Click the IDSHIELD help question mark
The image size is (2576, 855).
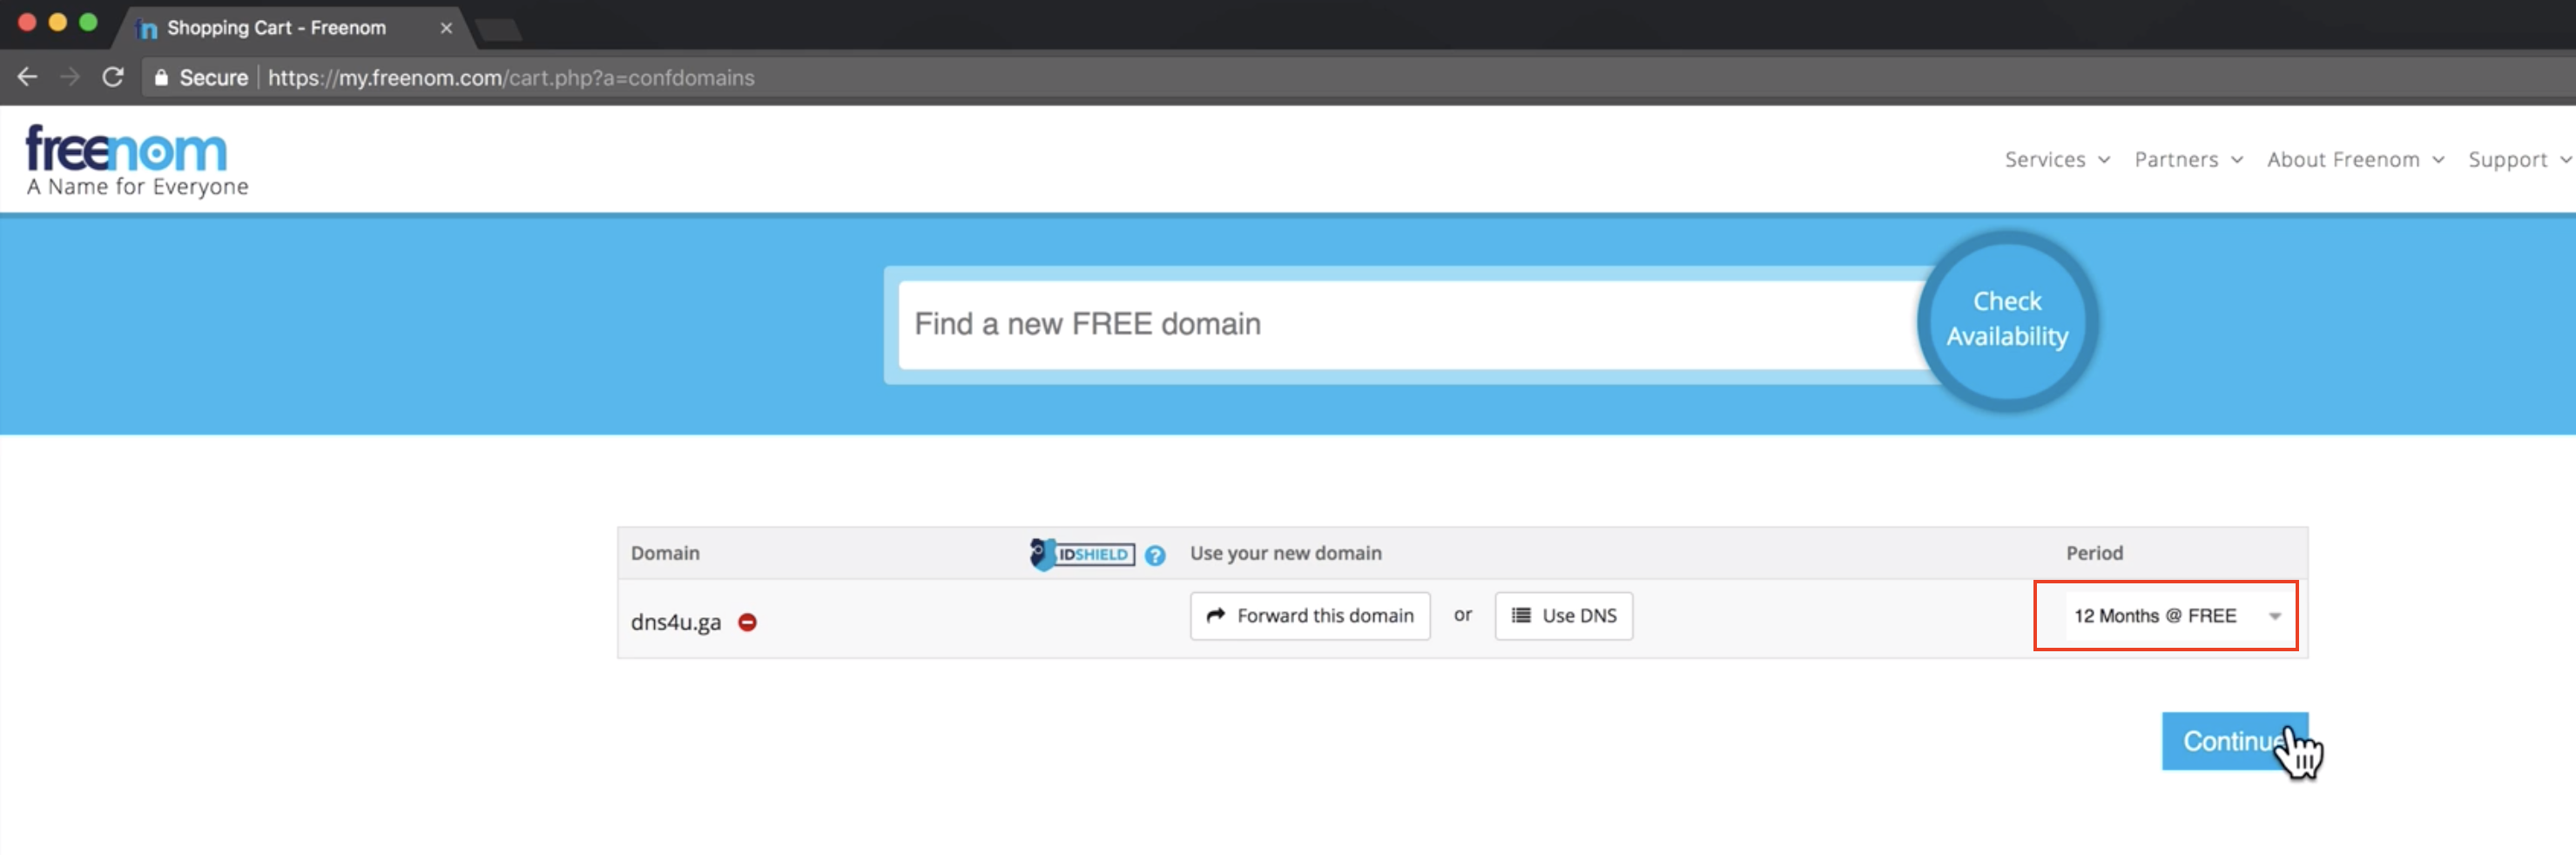click(1155, 555)
